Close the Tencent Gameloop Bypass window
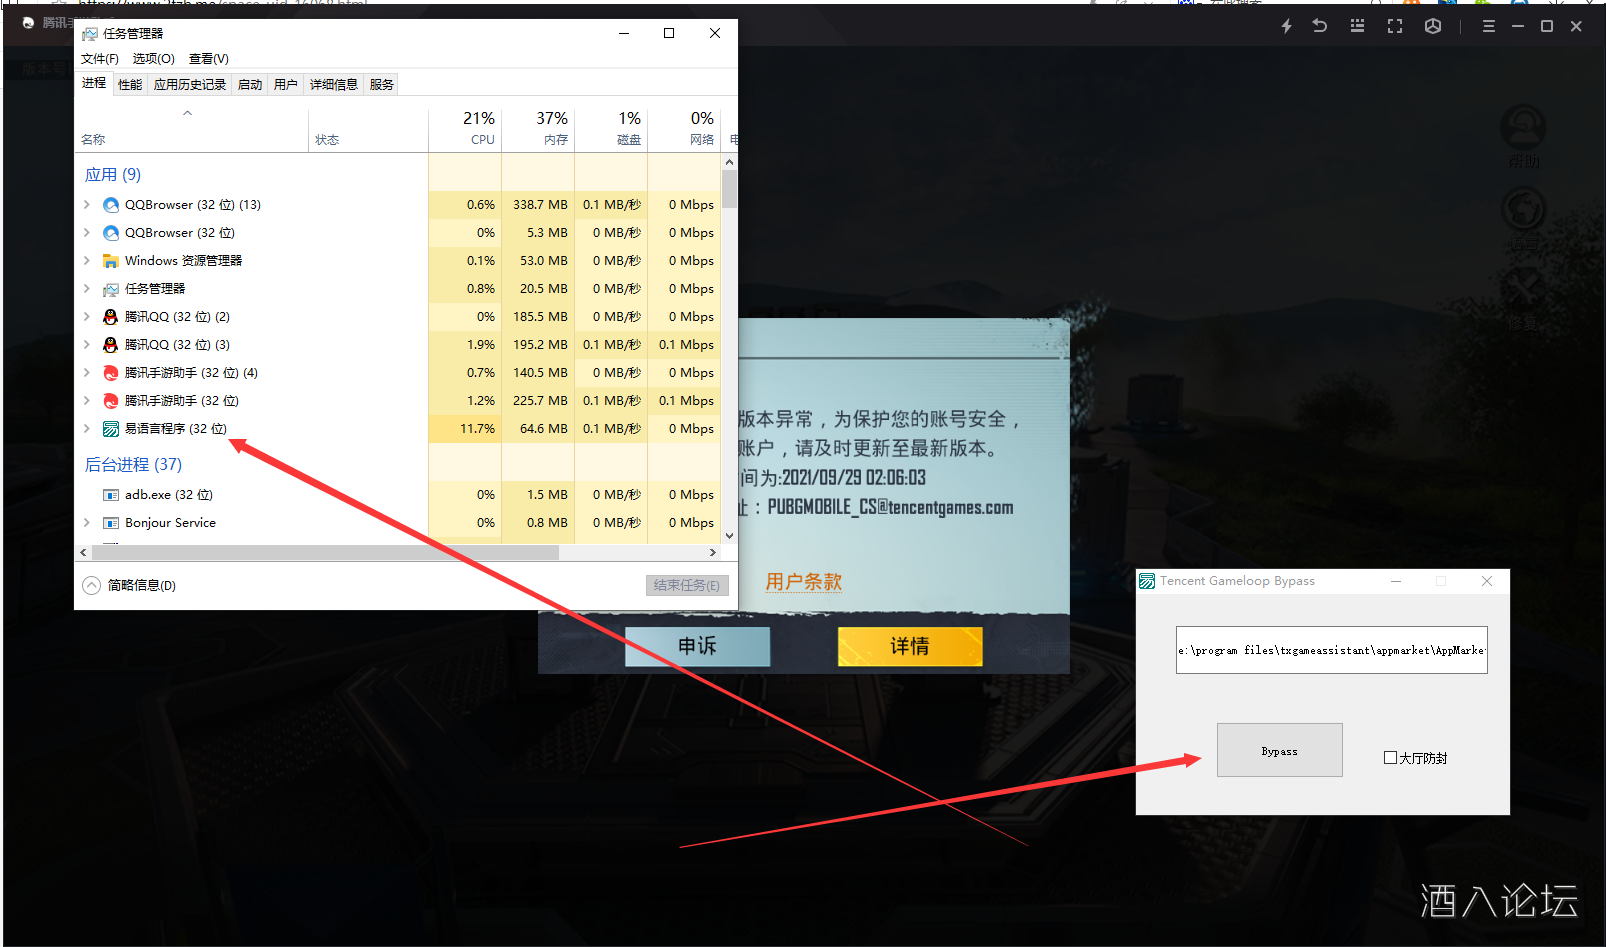 tap(1487, 581)
